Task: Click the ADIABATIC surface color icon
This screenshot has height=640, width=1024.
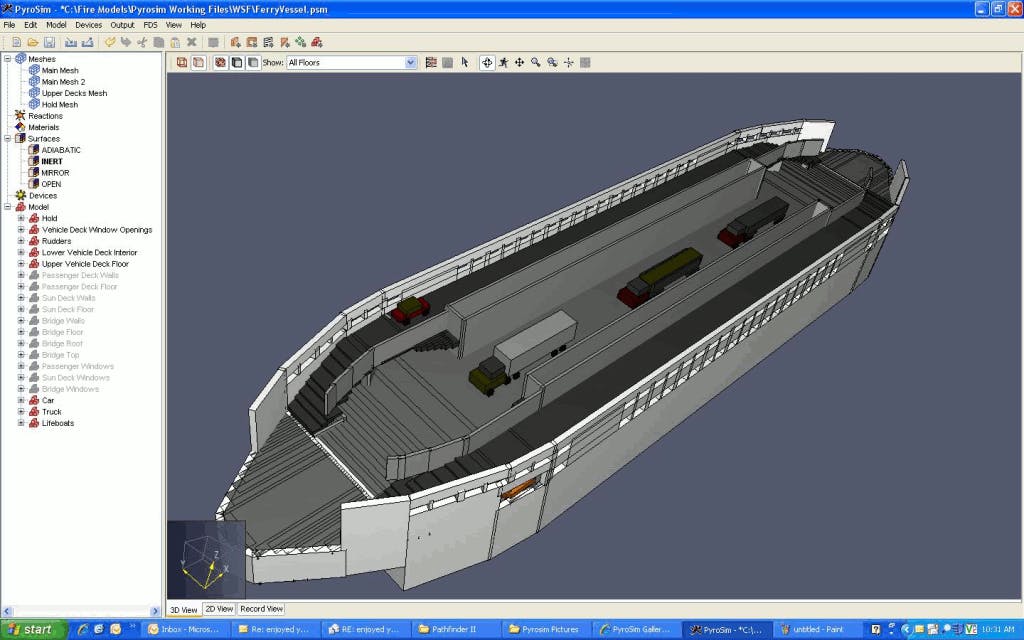Action: point(34,150)
